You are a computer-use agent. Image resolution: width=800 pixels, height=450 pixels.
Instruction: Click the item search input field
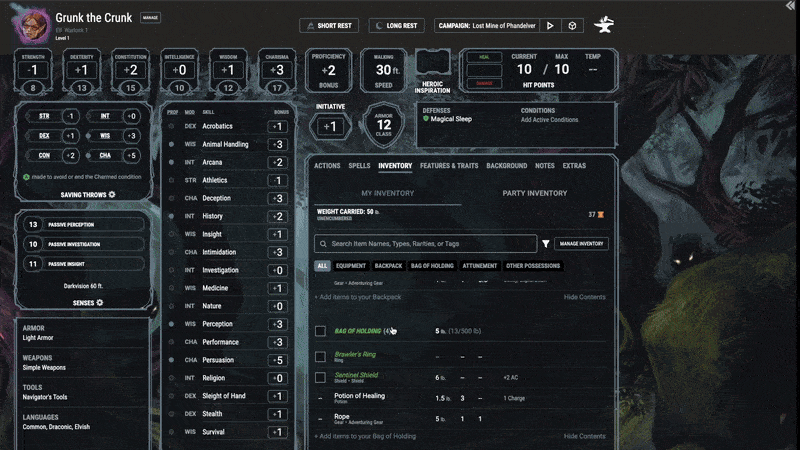(x=425, y=243)
